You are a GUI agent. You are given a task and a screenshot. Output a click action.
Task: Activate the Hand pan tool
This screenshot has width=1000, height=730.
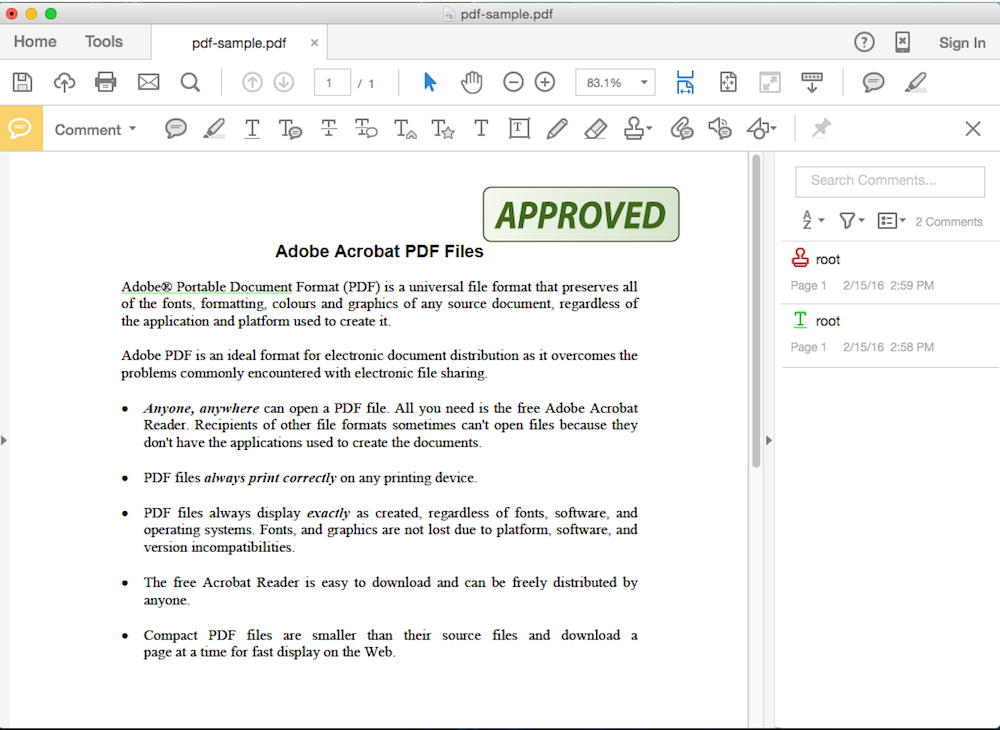coord(471,82)
